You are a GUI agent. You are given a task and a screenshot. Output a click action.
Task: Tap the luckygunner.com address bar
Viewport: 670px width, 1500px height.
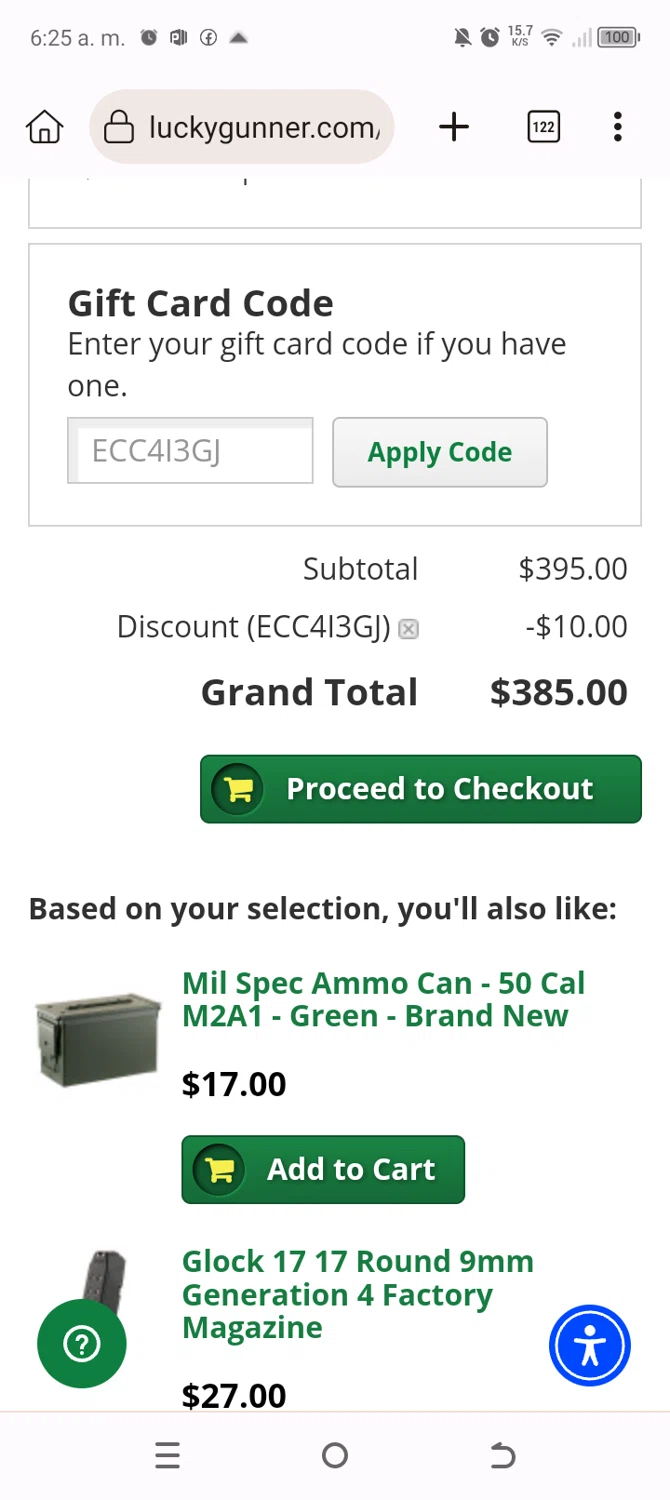[264, 127]
